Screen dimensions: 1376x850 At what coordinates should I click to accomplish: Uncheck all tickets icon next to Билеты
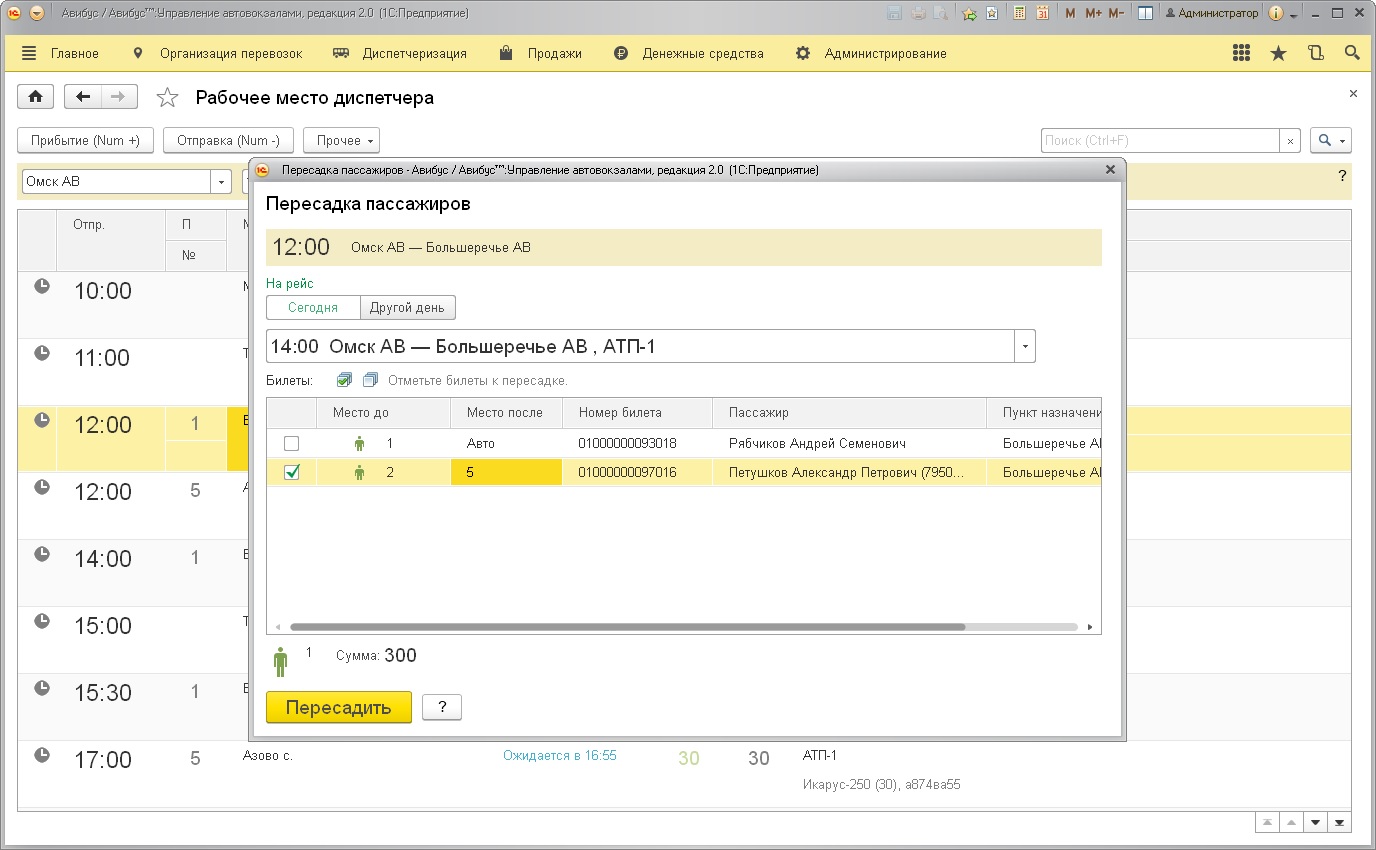(370, 380)
